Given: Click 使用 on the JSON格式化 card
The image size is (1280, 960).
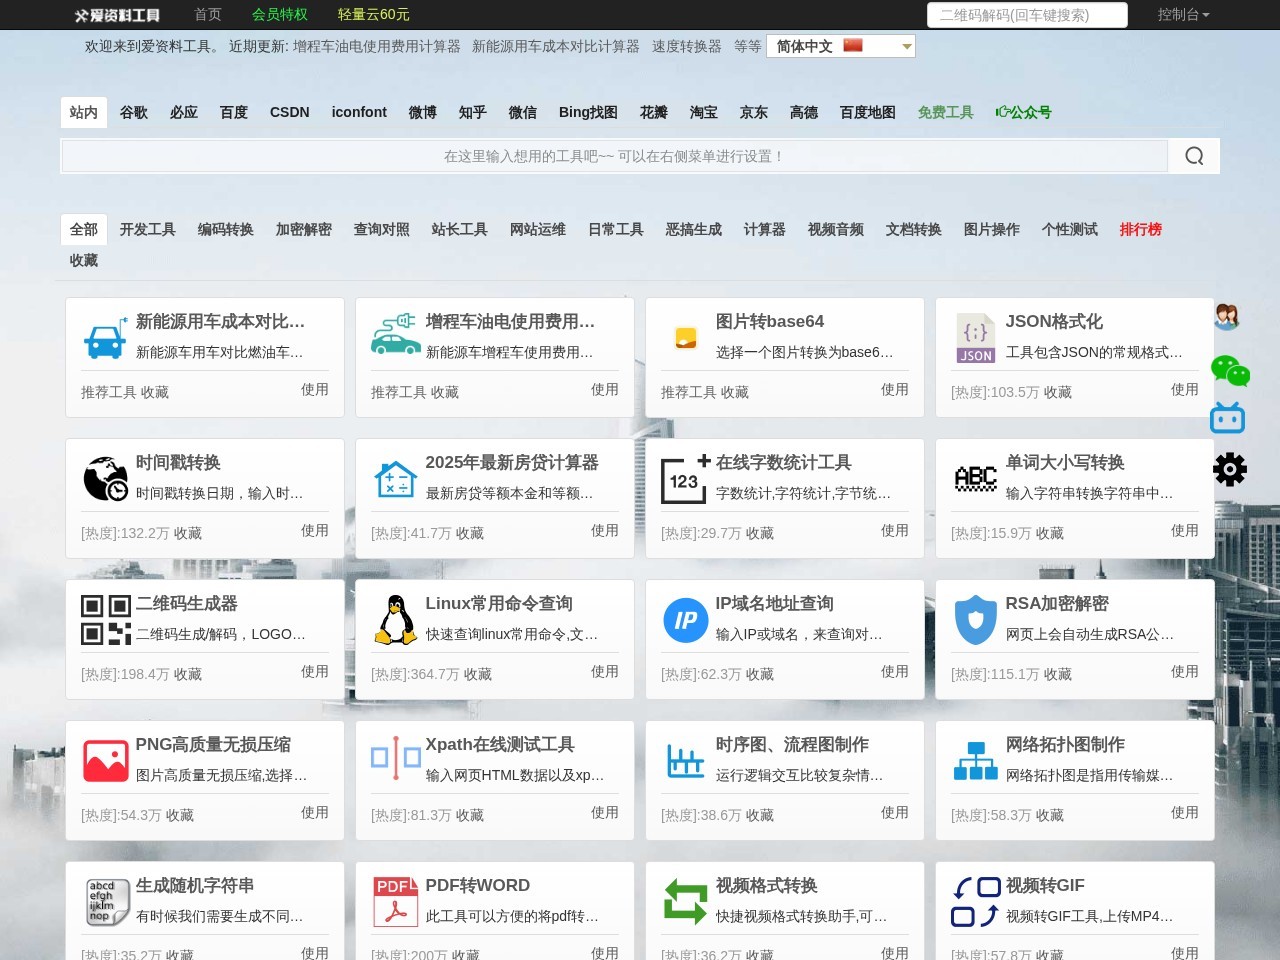Looking at the screenshot, I should (1185, 389).
